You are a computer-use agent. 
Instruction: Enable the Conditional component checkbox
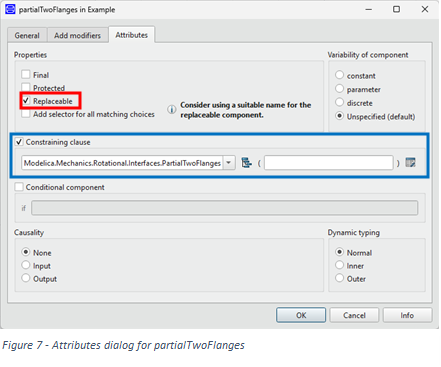(19, 187)
